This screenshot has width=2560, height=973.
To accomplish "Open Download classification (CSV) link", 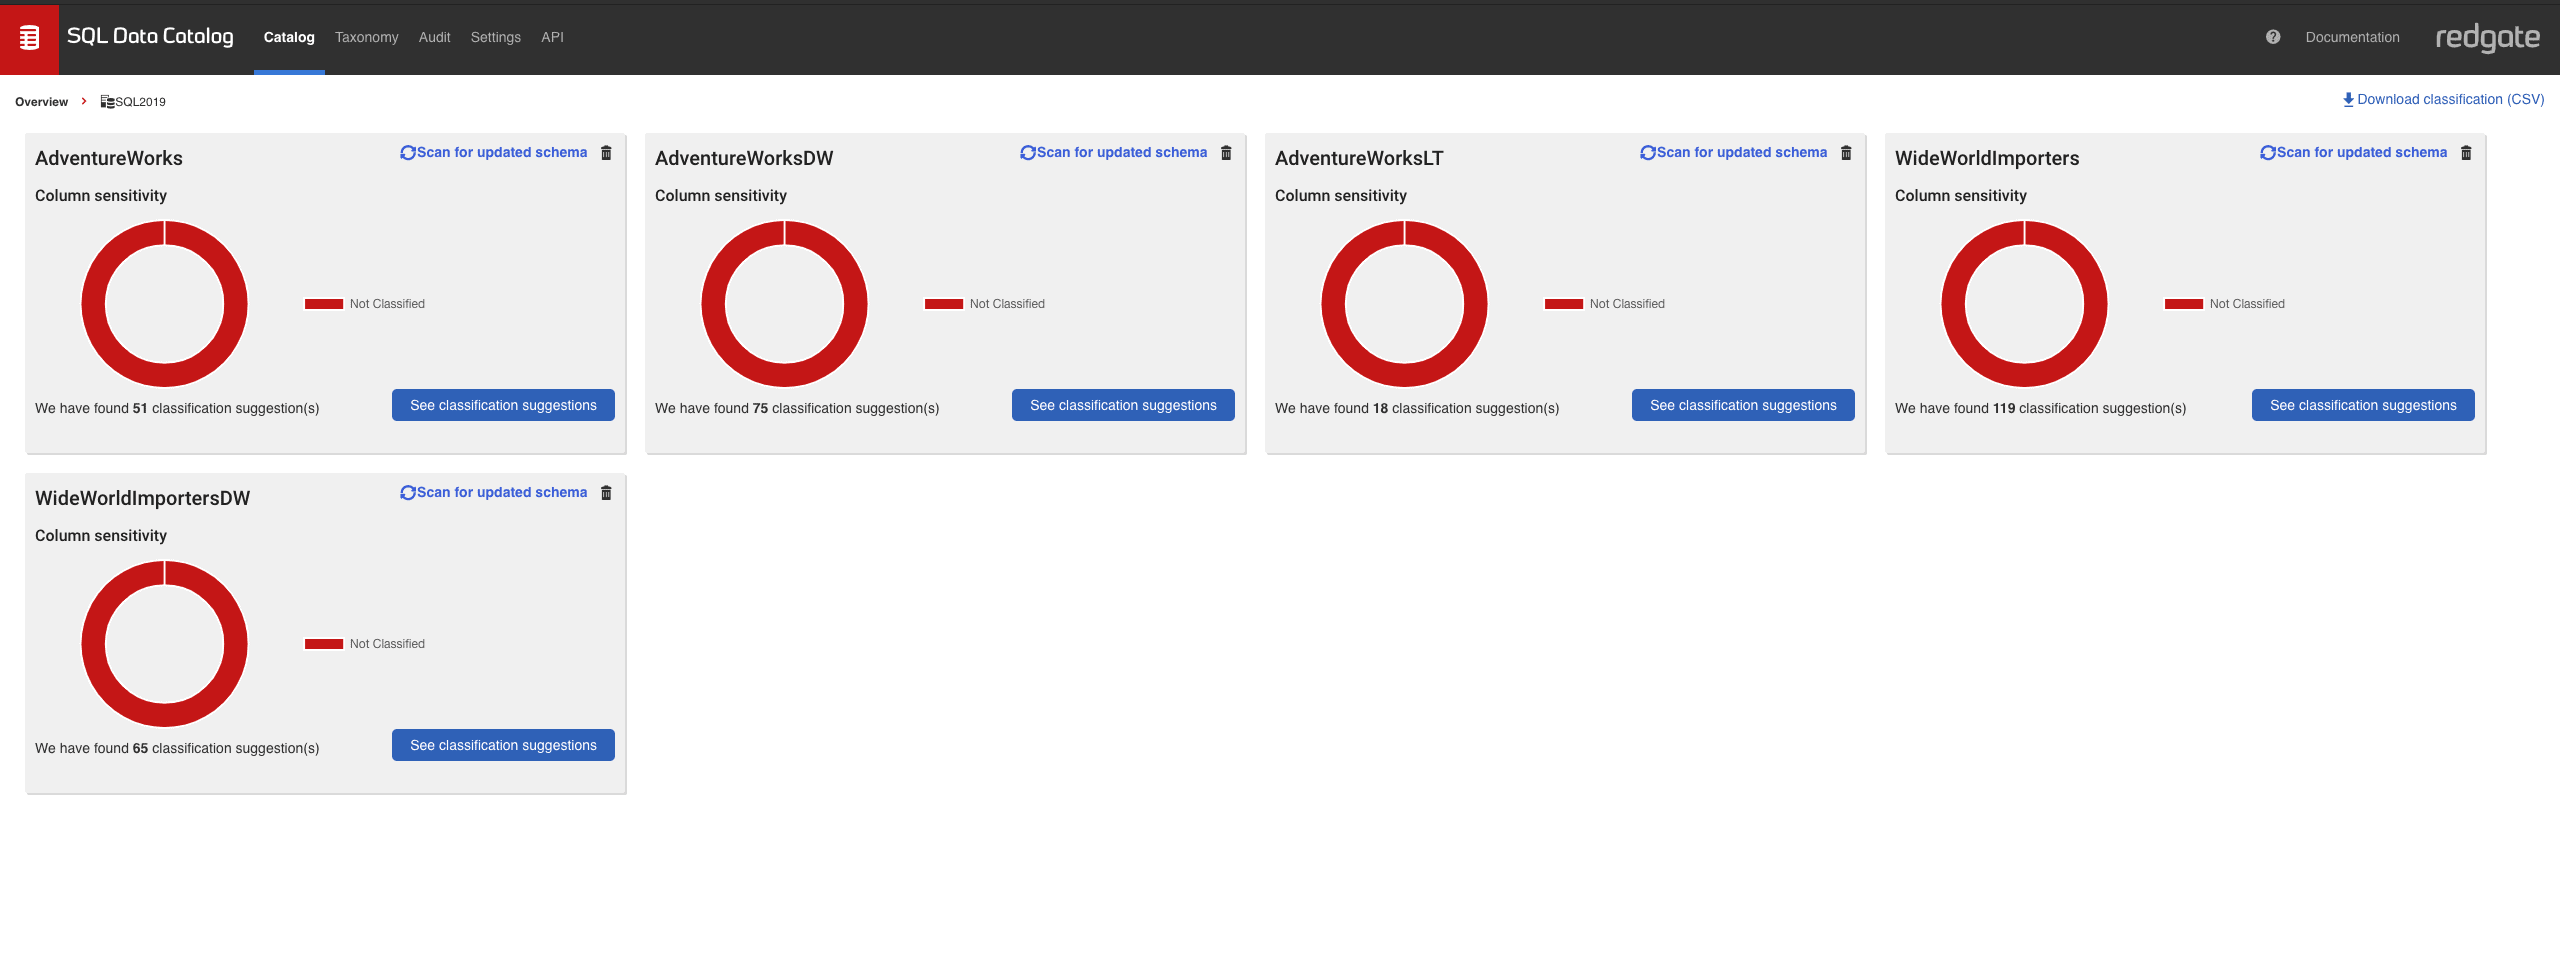I will tap(2443, 99).
